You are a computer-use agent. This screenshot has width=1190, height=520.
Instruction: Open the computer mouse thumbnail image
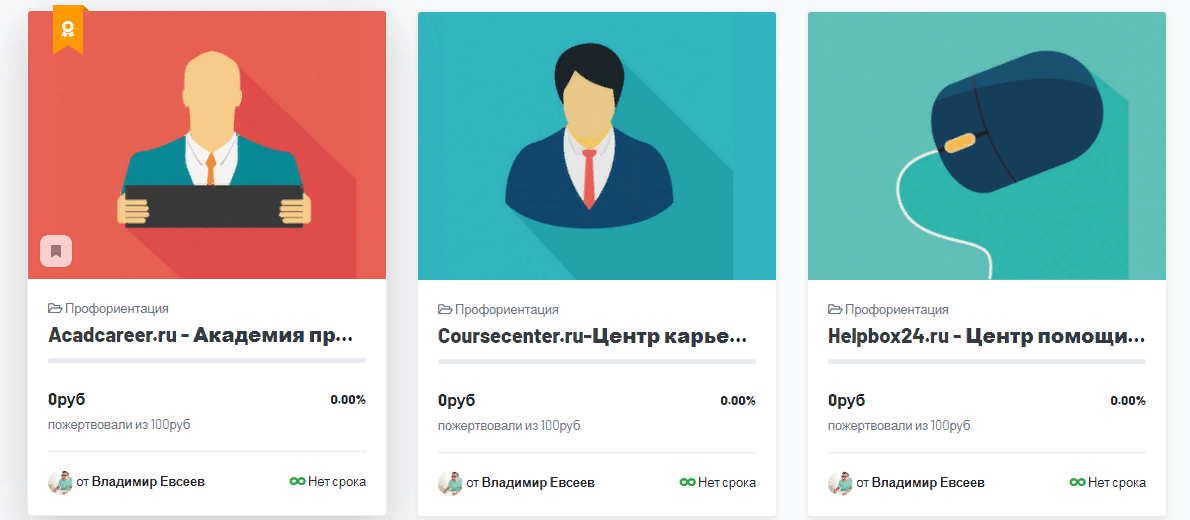(x=987, y=145)
